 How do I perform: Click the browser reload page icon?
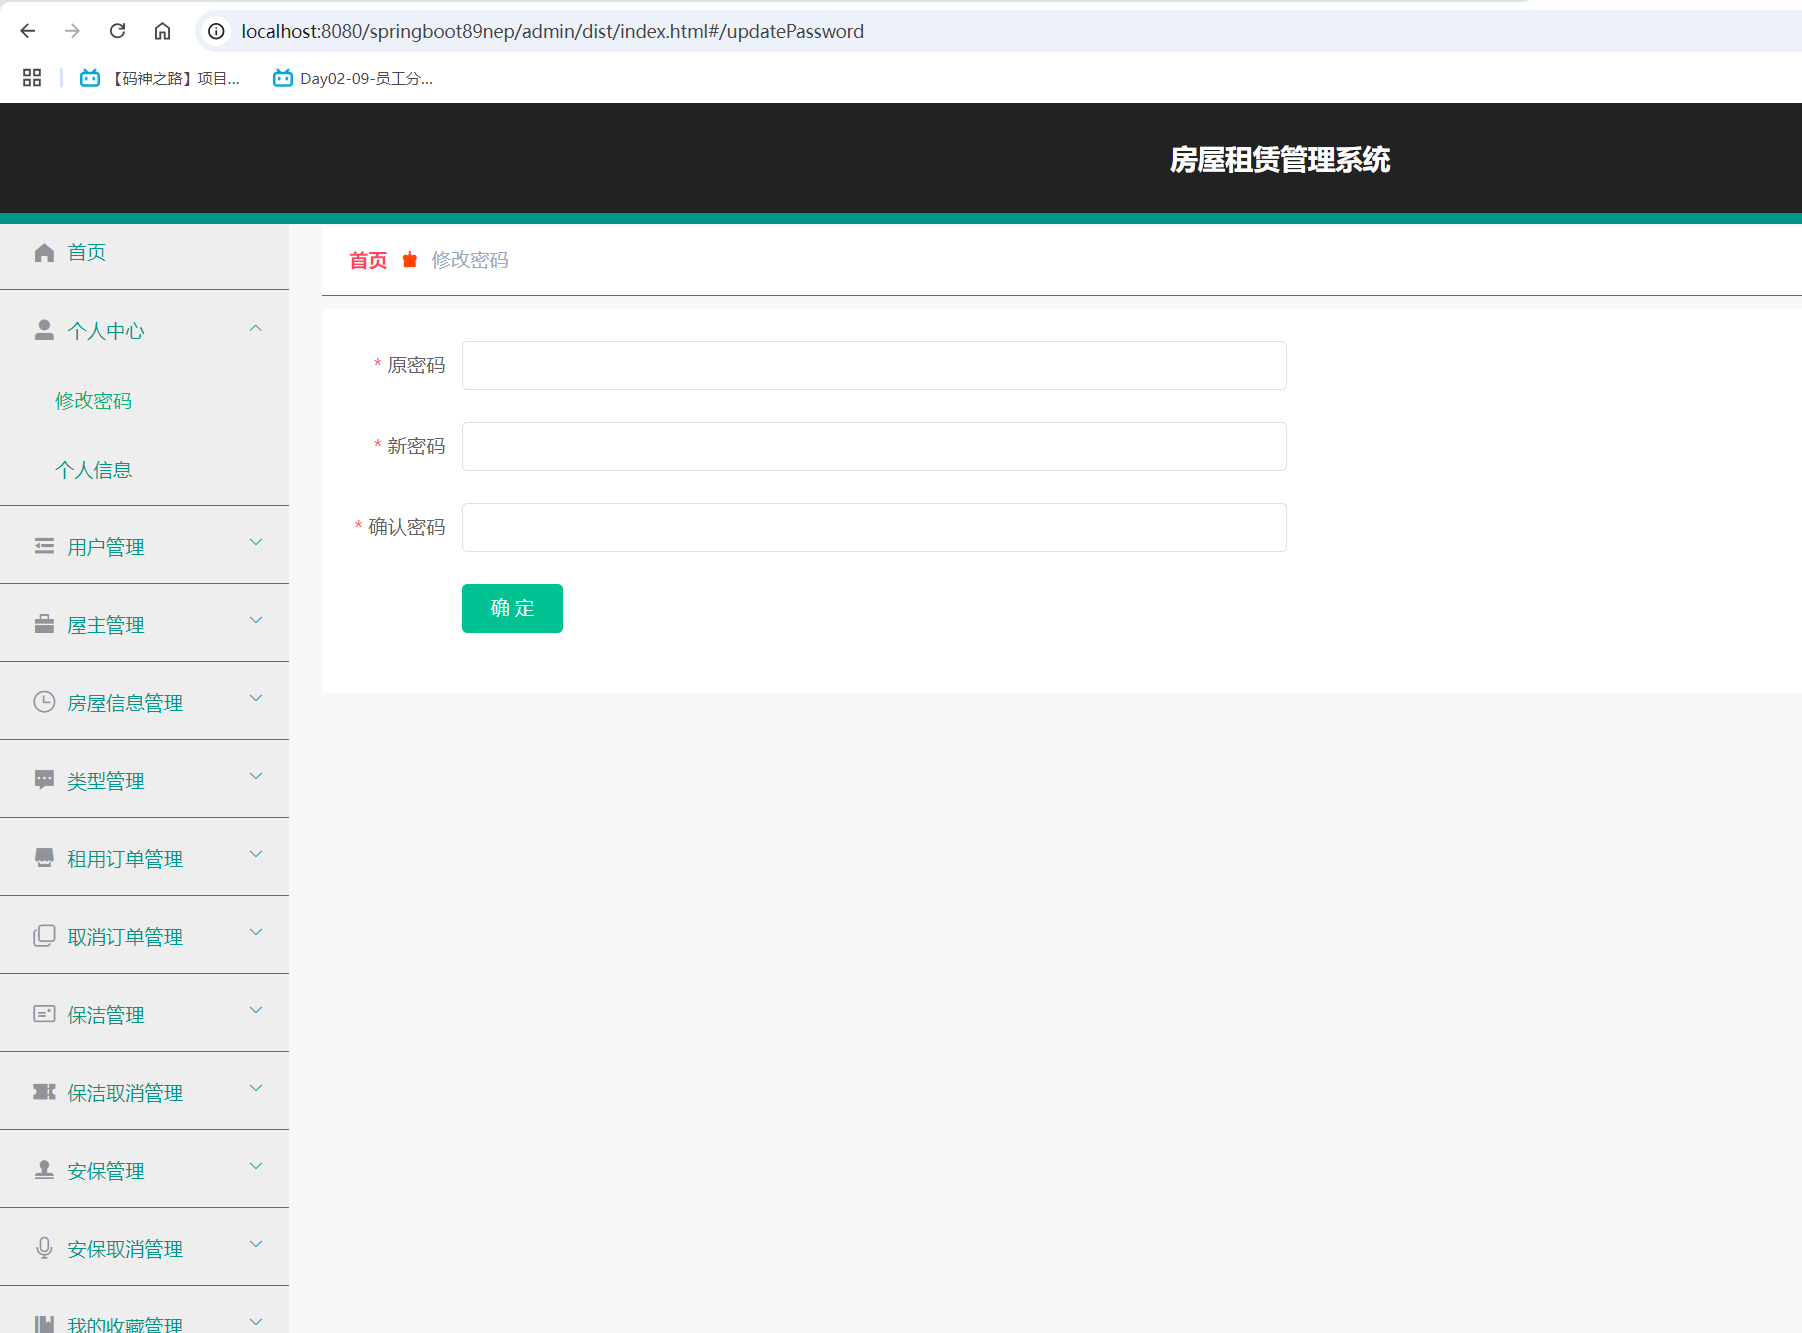pyautogui.click(x=117, y=31)
